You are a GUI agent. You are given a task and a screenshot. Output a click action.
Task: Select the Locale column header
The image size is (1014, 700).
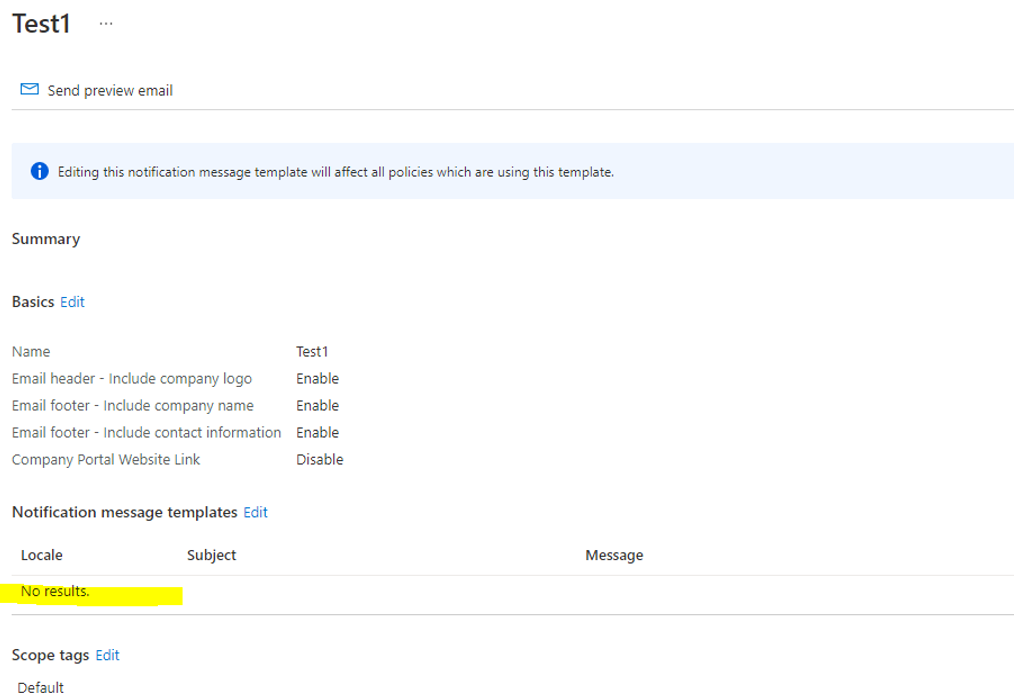41,554
